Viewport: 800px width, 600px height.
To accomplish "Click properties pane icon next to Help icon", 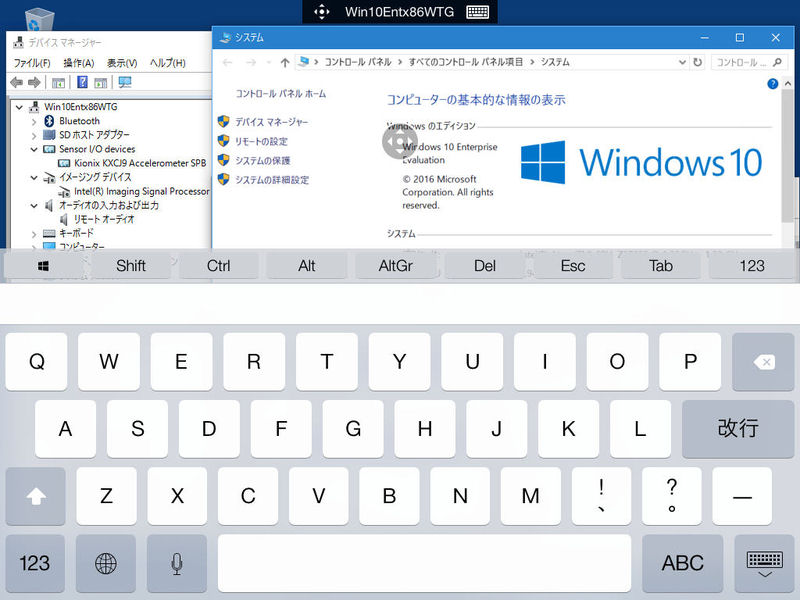I will pyautogui.click(x=101, y=83).
